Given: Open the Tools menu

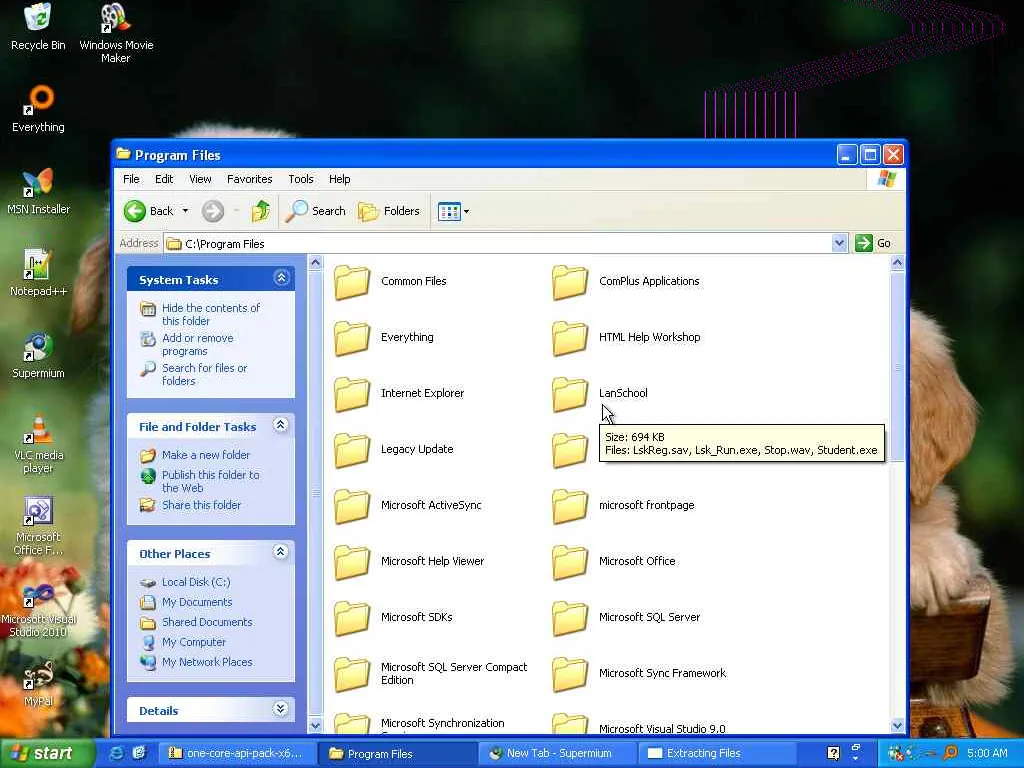Looking at the screenshot, I should [x=300, y=179].
